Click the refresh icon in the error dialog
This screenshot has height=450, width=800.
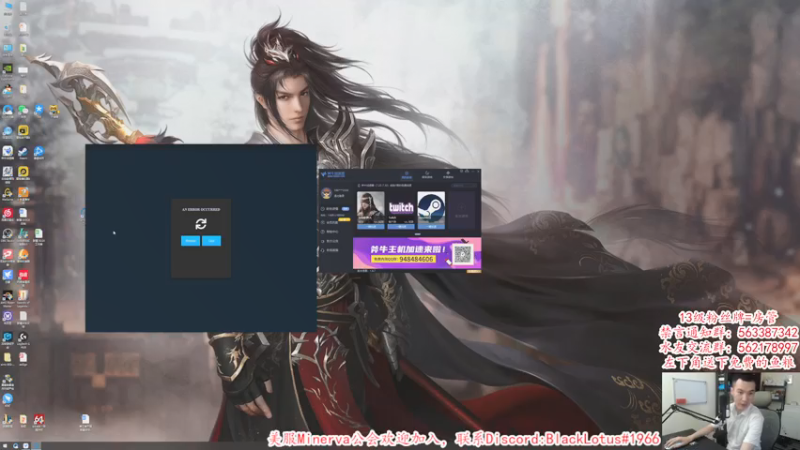[x=201, y=223]
